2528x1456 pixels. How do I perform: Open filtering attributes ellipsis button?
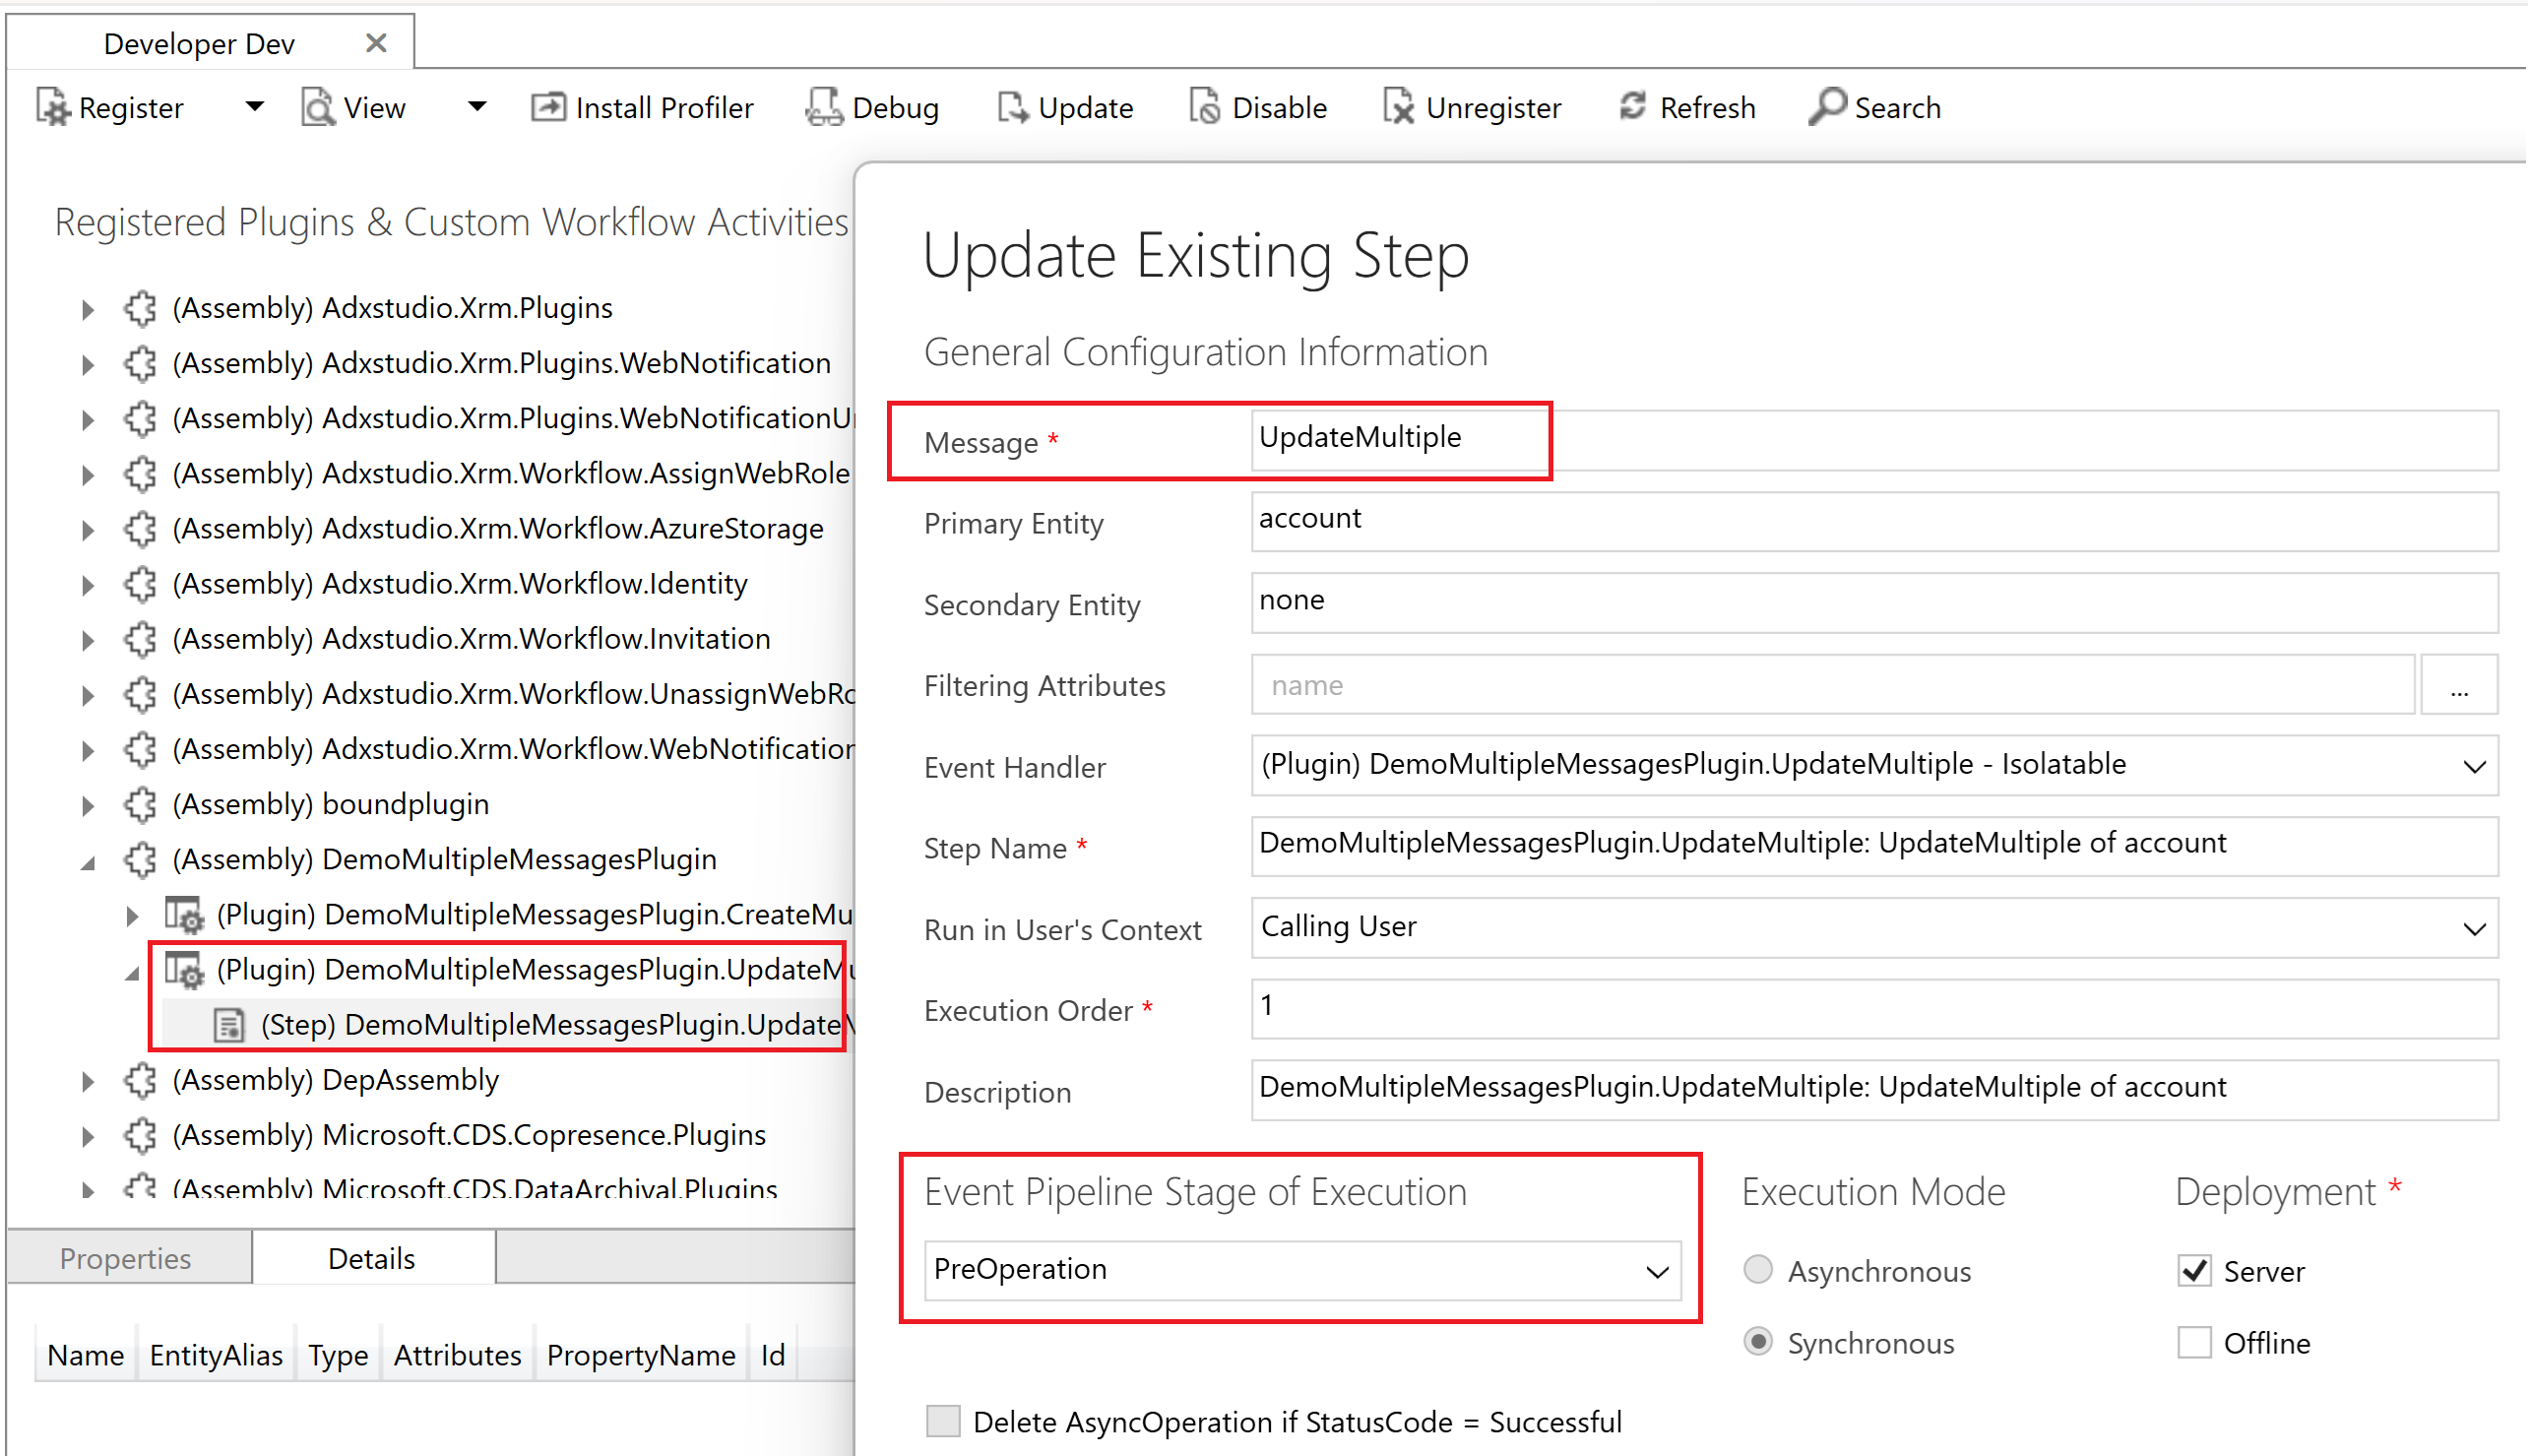pos(2459,687)
